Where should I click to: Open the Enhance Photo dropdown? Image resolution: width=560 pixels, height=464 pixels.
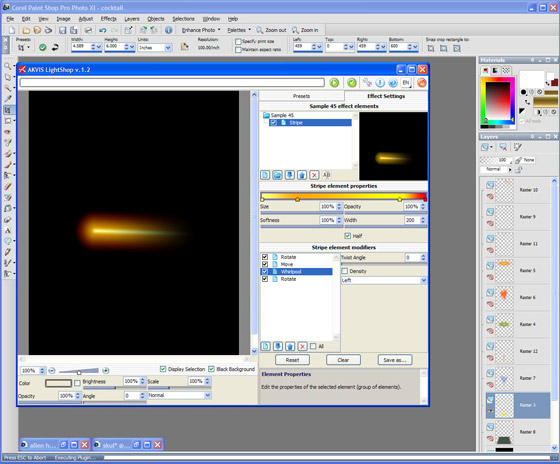(x=201, y=30)
